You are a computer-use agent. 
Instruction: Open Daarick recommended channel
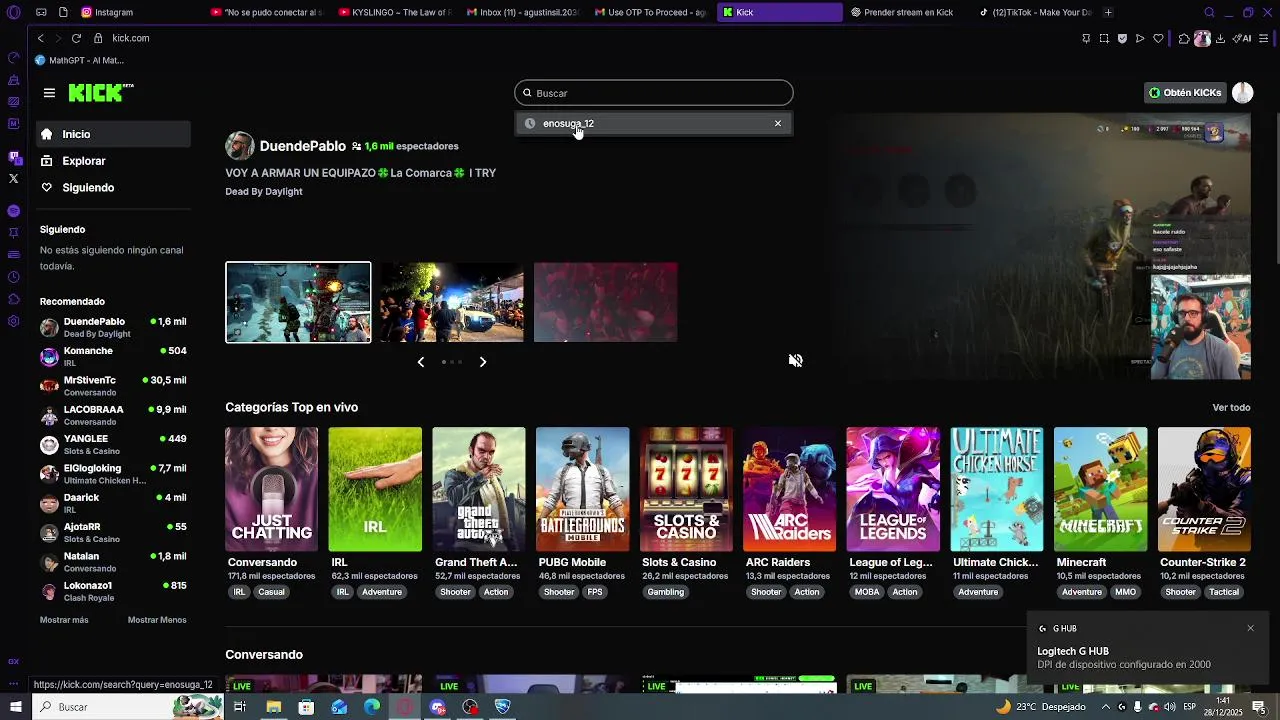click(113, 503)
